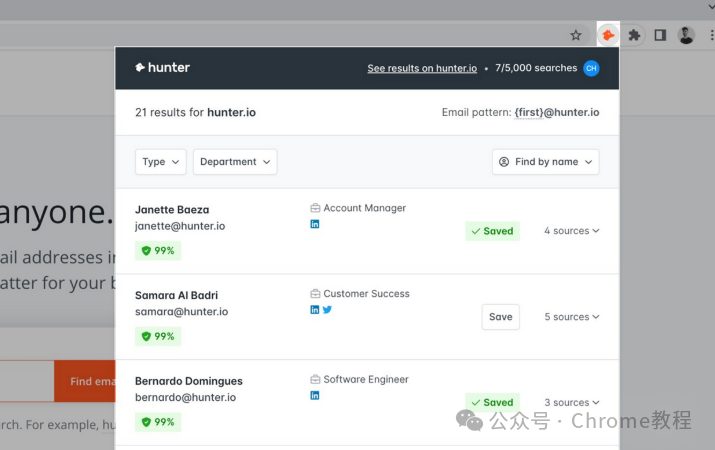Open the Chrome three-dot menu

pos(712,35)
